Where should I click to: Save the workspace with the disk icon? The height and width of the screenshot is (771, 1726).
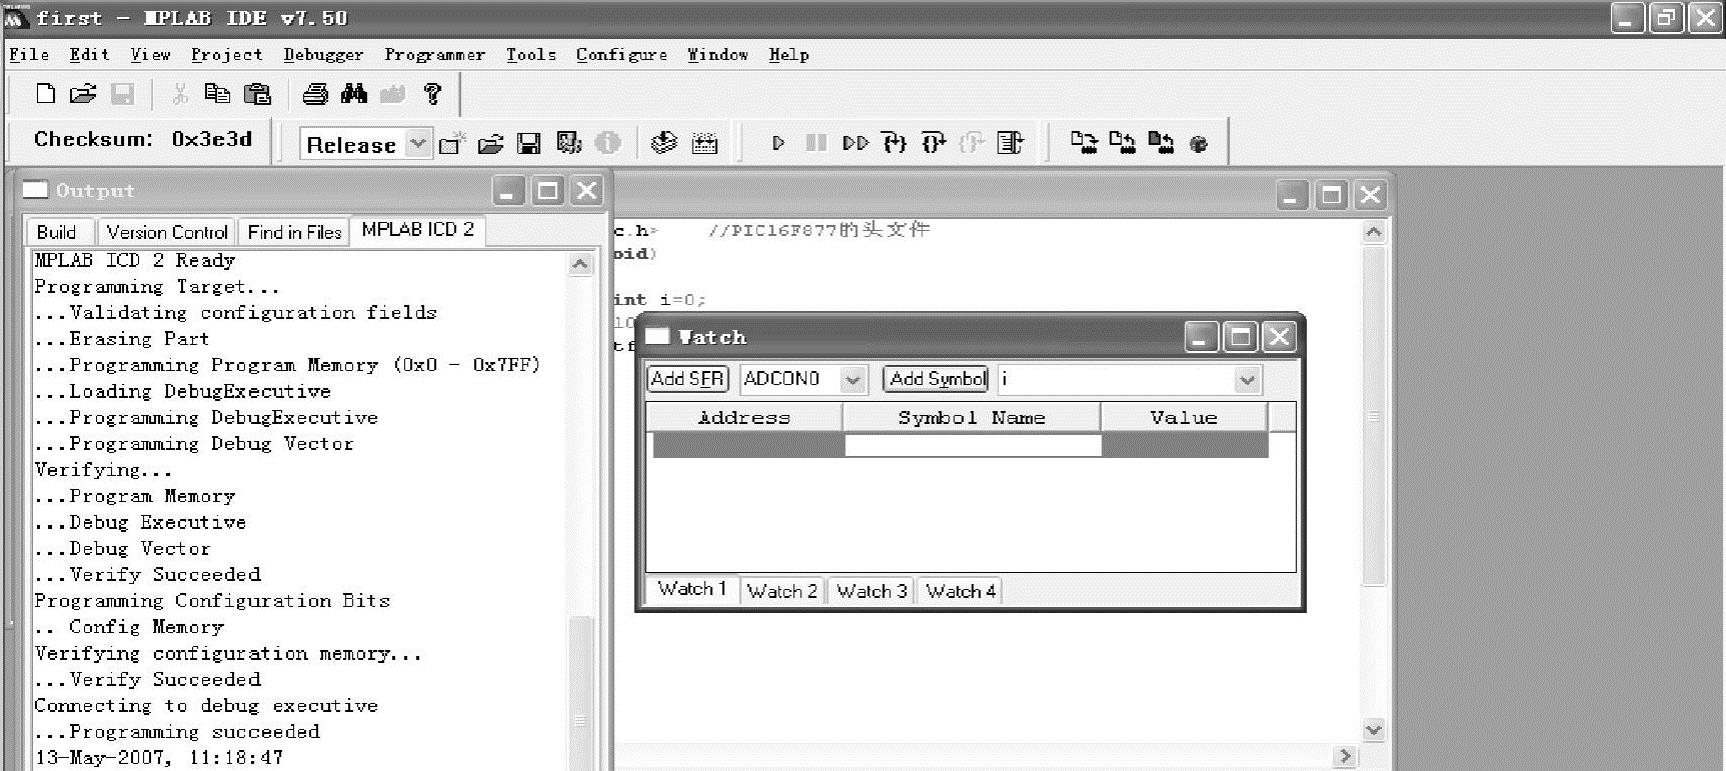529,144
